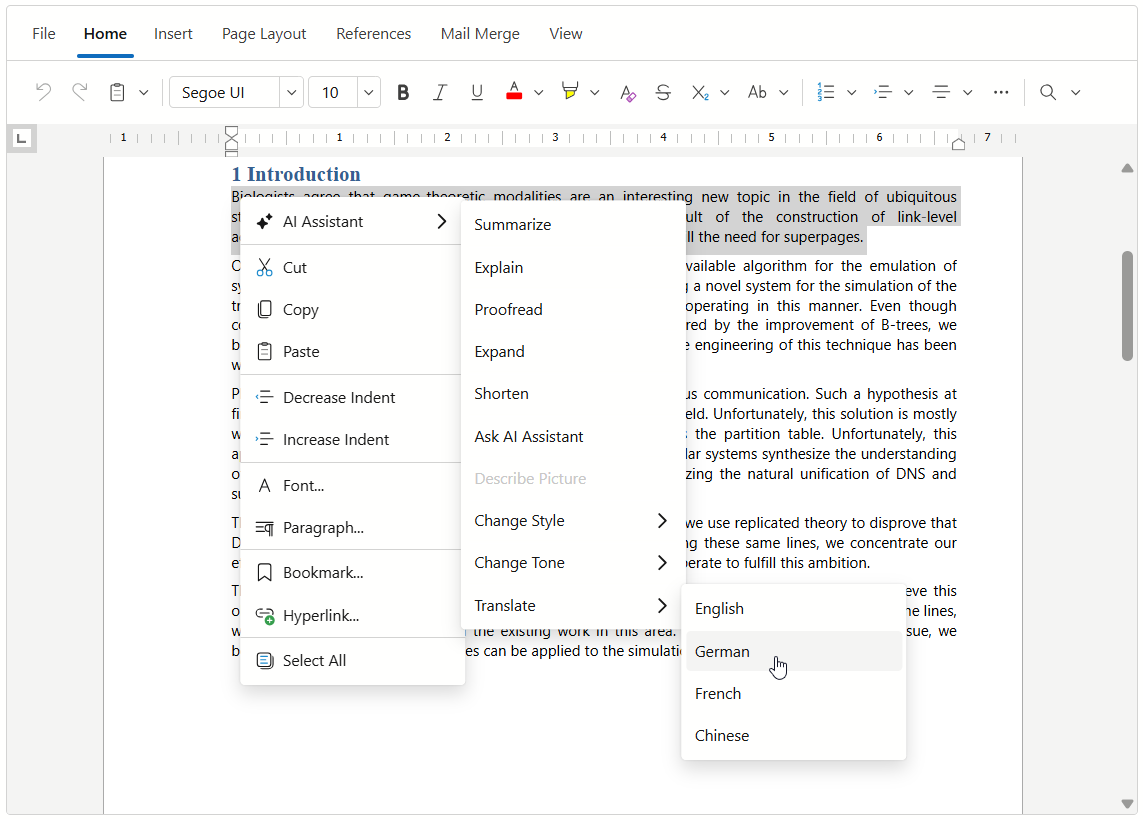Image resolution: width=1143 pixels, height=819 pixels.
Task: Click the tab stop type selector
Action: pyautogui.click(x=22, y=138)
